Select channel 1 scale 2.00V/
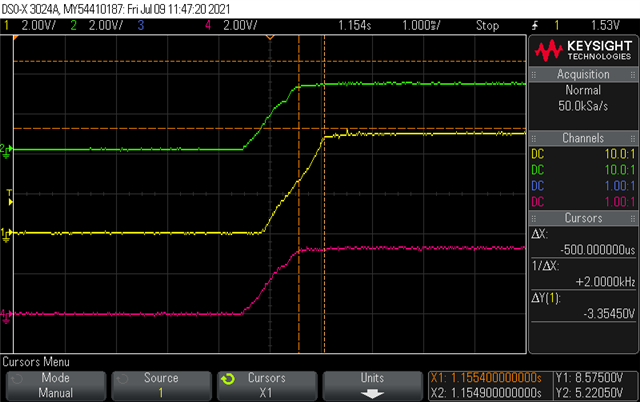This screenshot has width=640, height=402. [x=38, y=26]
